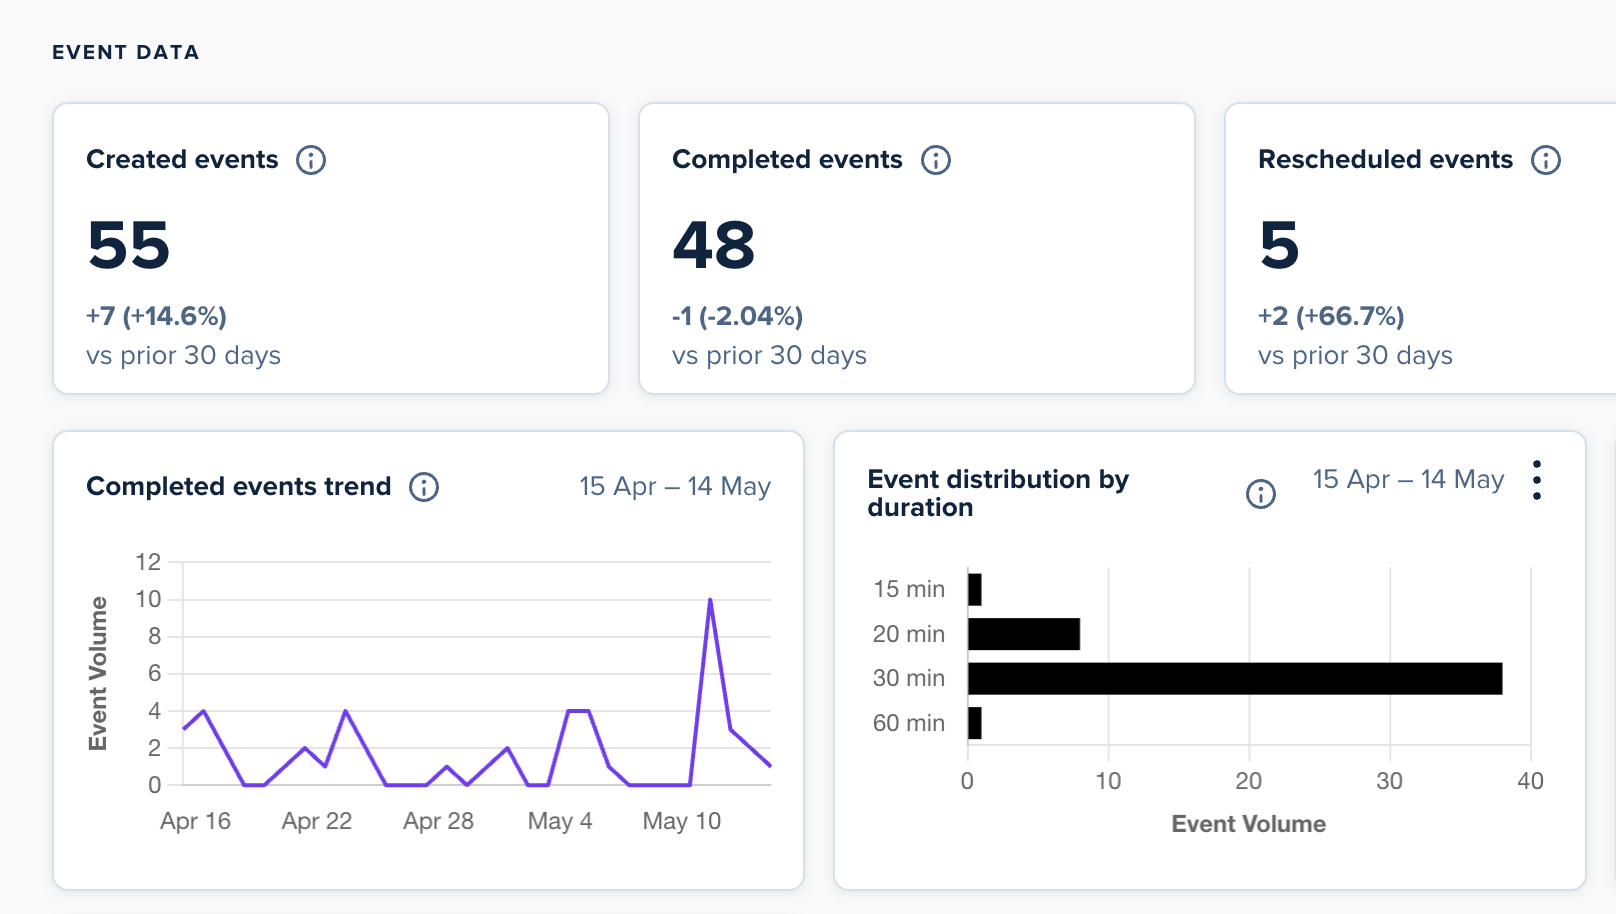This screenshot has width=1616, height=914.
Task: Click the Event distribution by duration title
Action: pos(998,493)
